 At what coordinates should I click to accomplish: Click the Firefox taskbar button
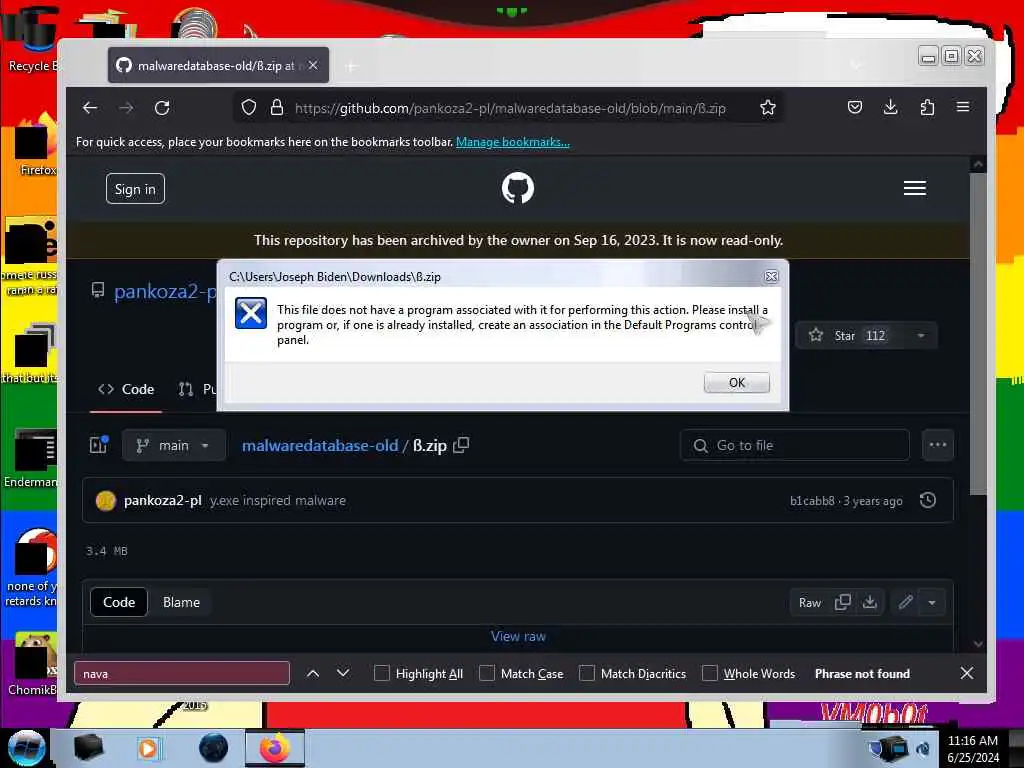click(275, 748)
